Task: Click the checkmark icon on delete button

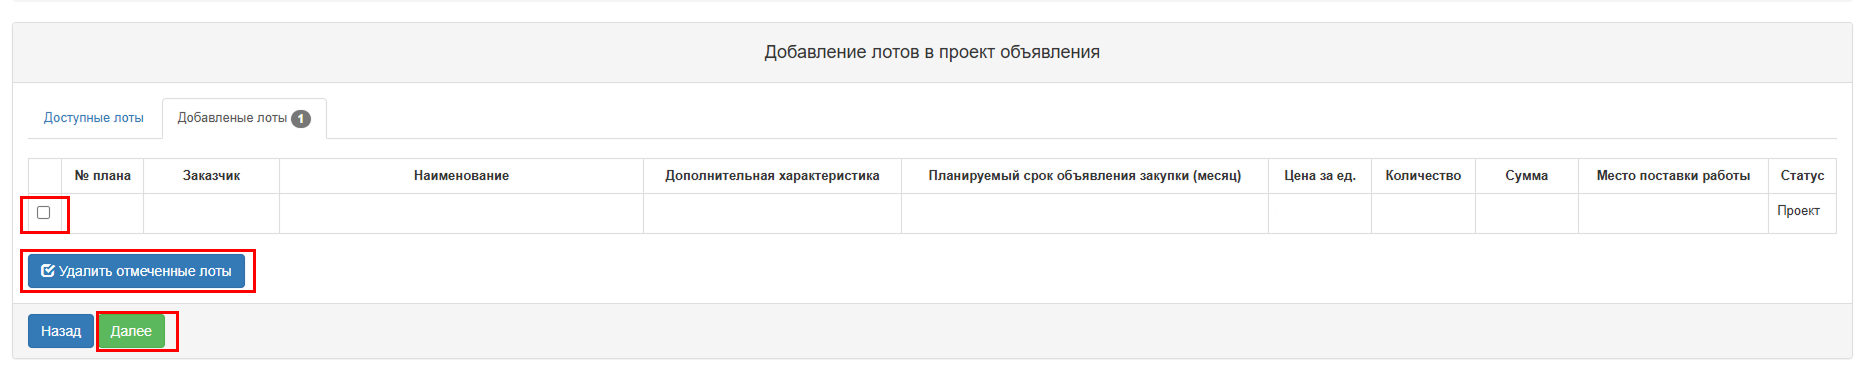Action: [x=48, y=271]
